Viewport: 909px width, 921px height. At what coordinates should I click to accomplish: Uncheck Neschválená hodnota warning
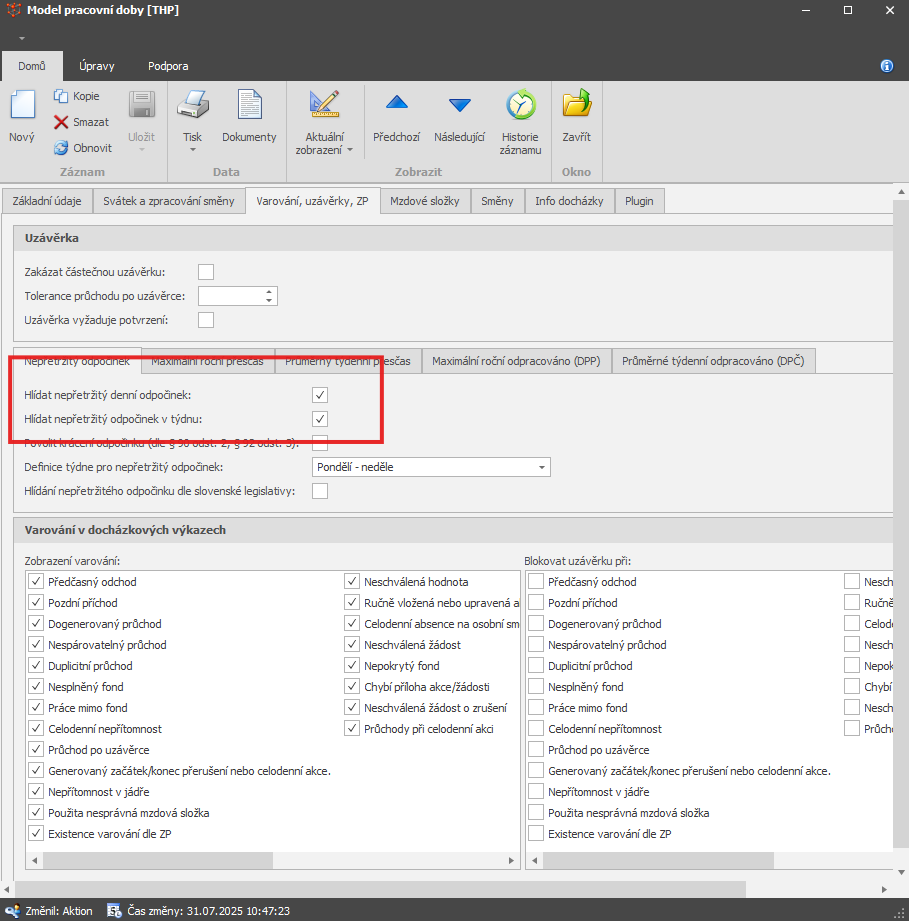[352, 581]
